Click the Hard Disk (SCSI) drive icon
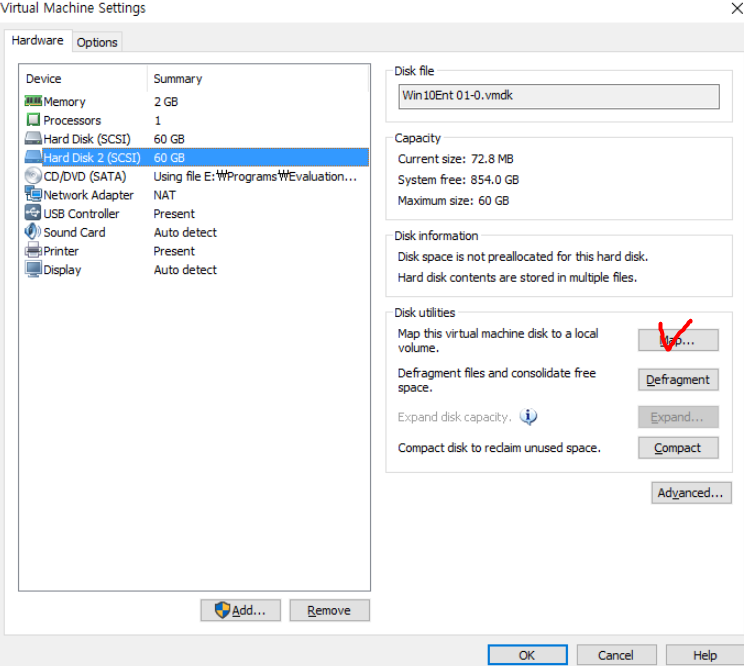Viewport: 744px width, 666px height. [x=33, y=139]
